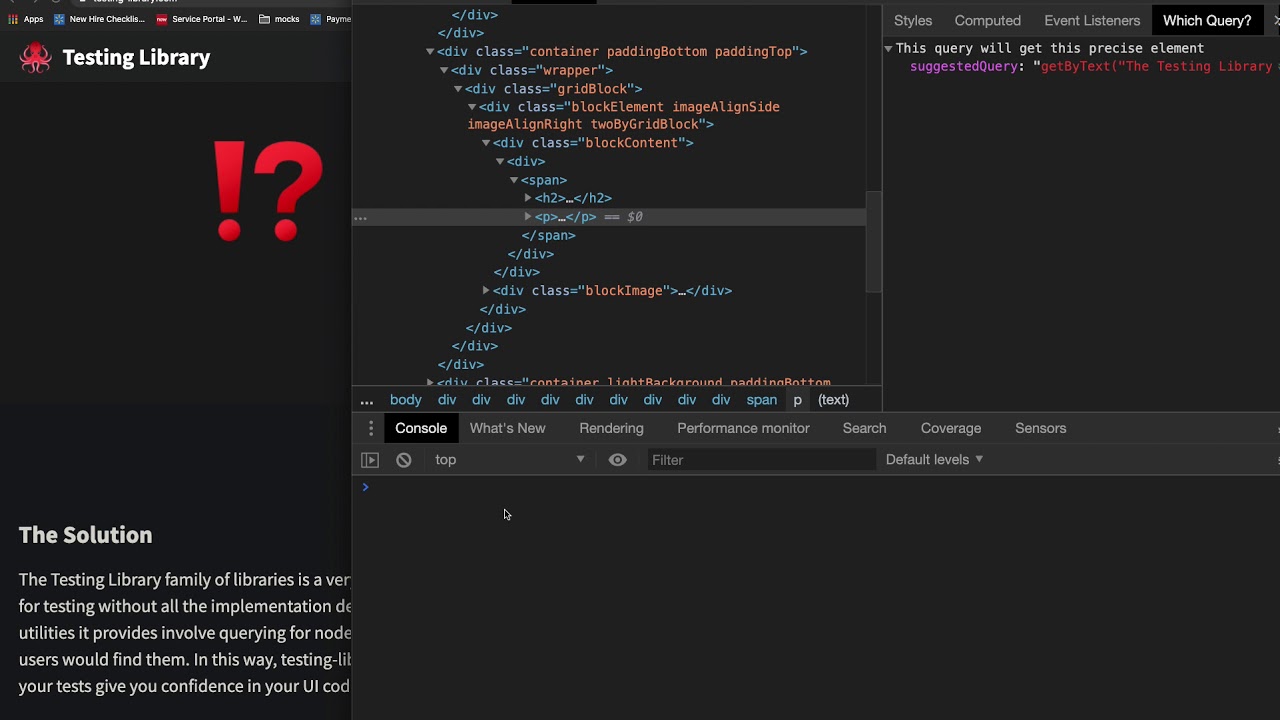Viewport: 1280px width, 720px height.
Task: Collapse the container paddingBottom paddingTop div
Action: coord(430,52)
